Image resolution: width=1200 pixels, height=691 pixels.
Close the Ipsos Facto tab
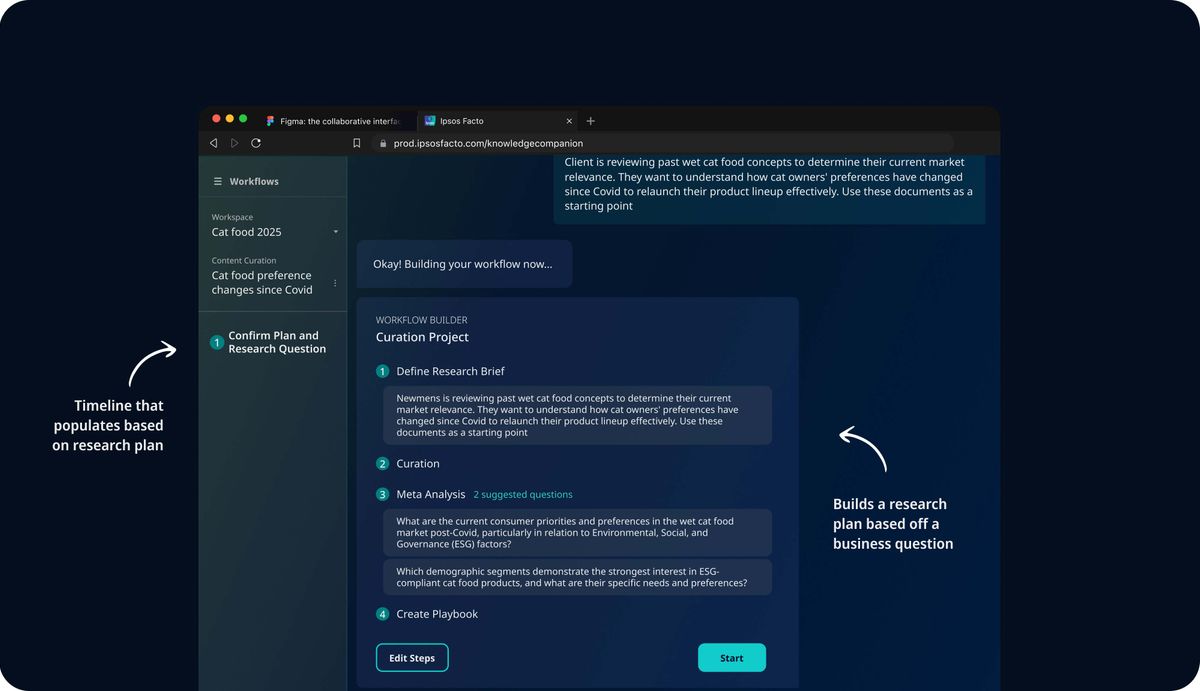570,121
